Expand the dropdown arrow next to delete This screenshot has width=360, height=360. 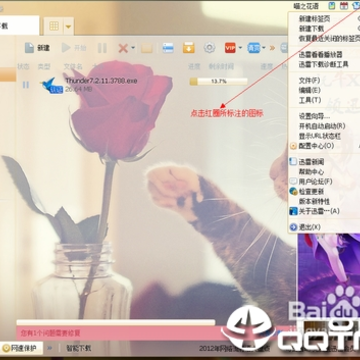(133, 48)
